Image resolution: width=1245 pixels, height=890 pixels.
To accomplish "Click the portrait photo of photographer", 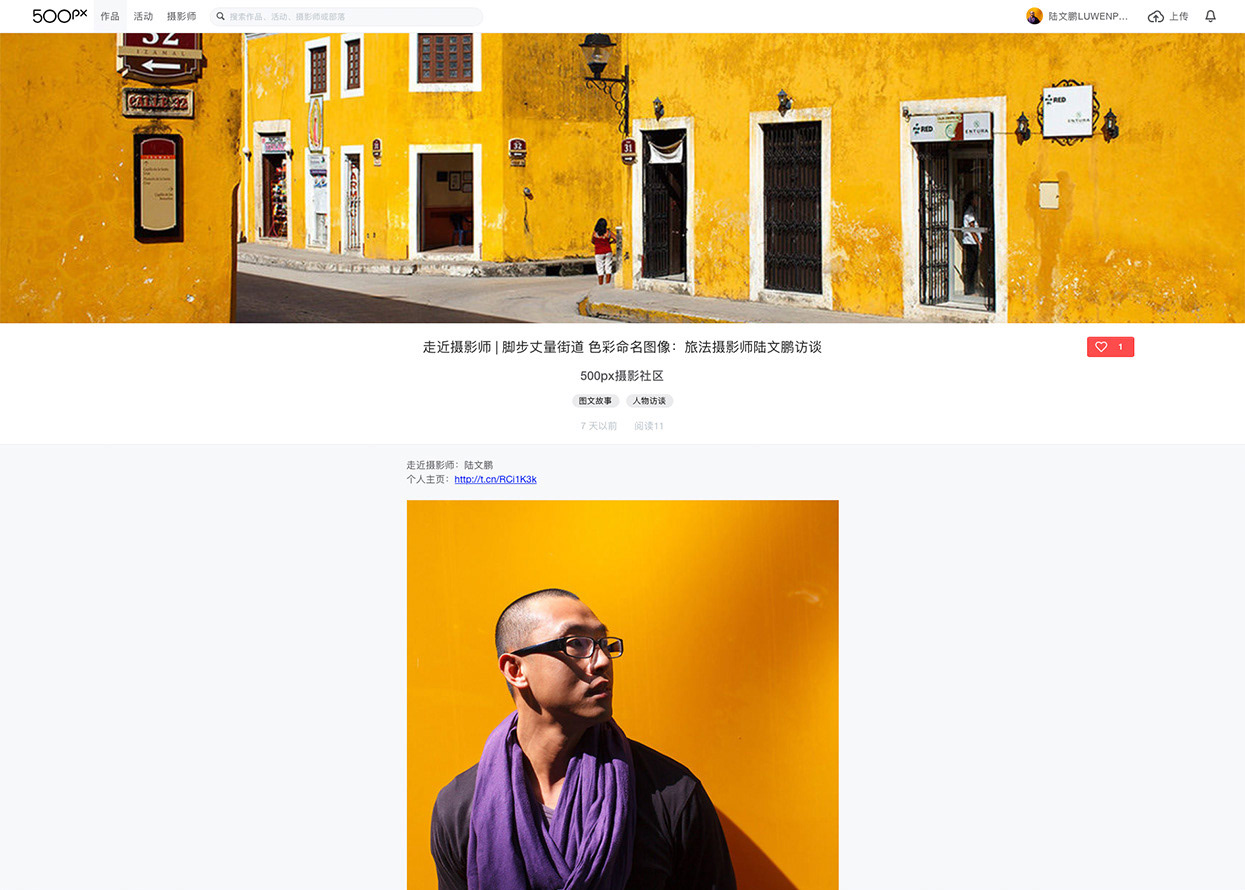I will (622, 695).
